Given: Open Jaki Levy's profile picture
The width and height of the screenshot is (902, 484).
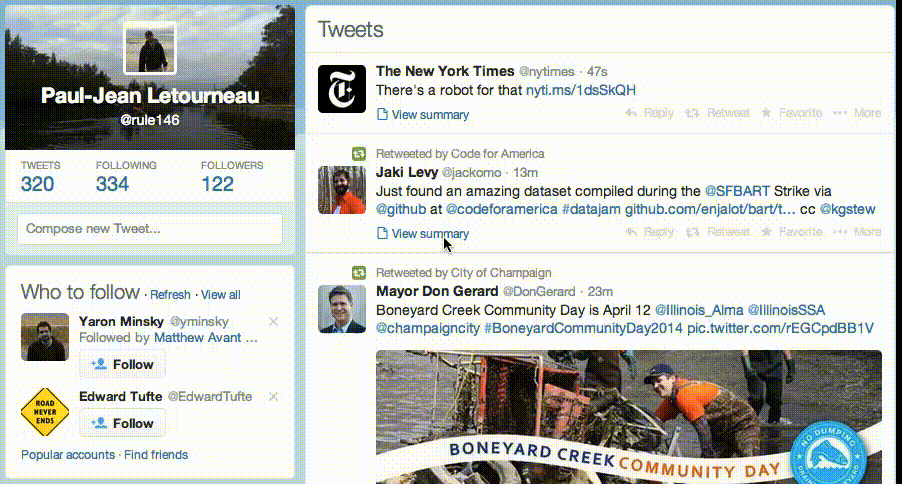Looking at the screenshot, I should click(x=342, y=190).
